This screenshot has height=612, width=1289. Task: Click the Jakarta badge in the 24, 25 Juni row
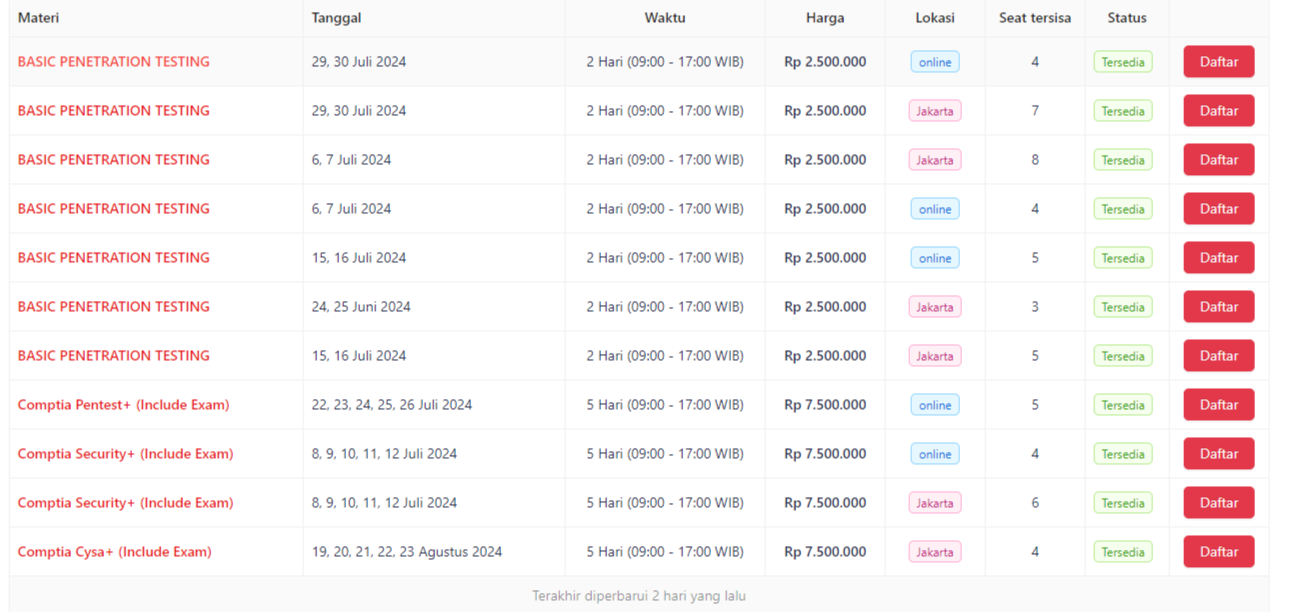(935, 307)
